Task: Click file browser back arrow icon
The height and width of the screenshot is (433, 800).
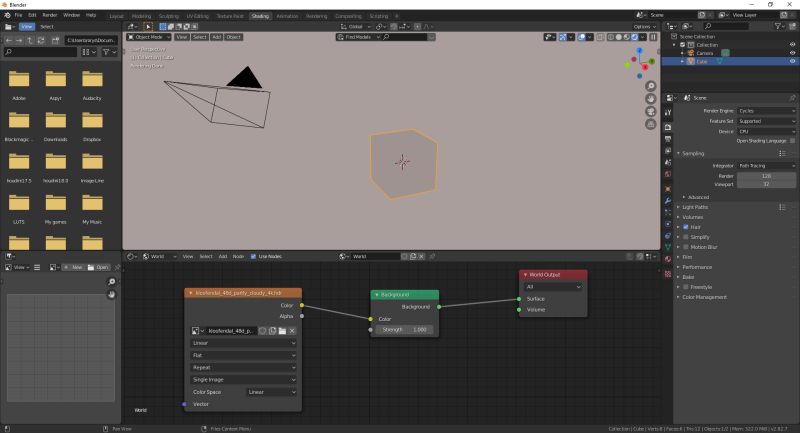Action: click(9, 40)
